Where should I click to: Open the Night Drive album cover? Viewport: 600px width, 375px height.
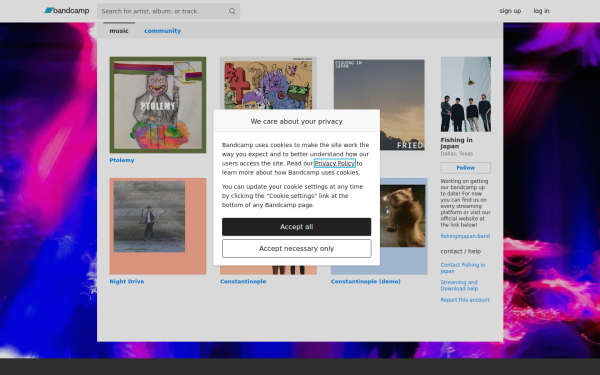coord(158,226)
